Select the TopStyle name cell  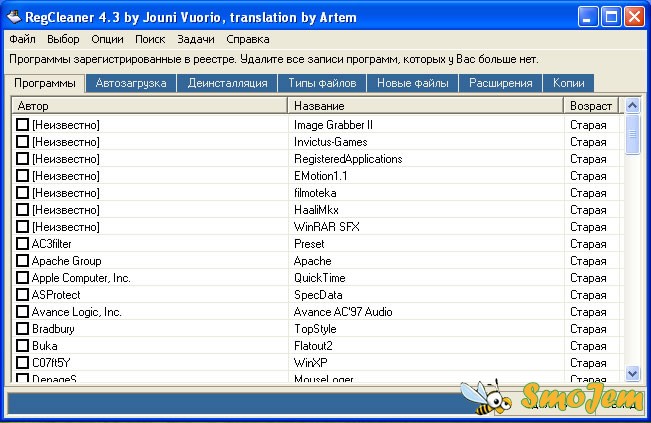315,329
